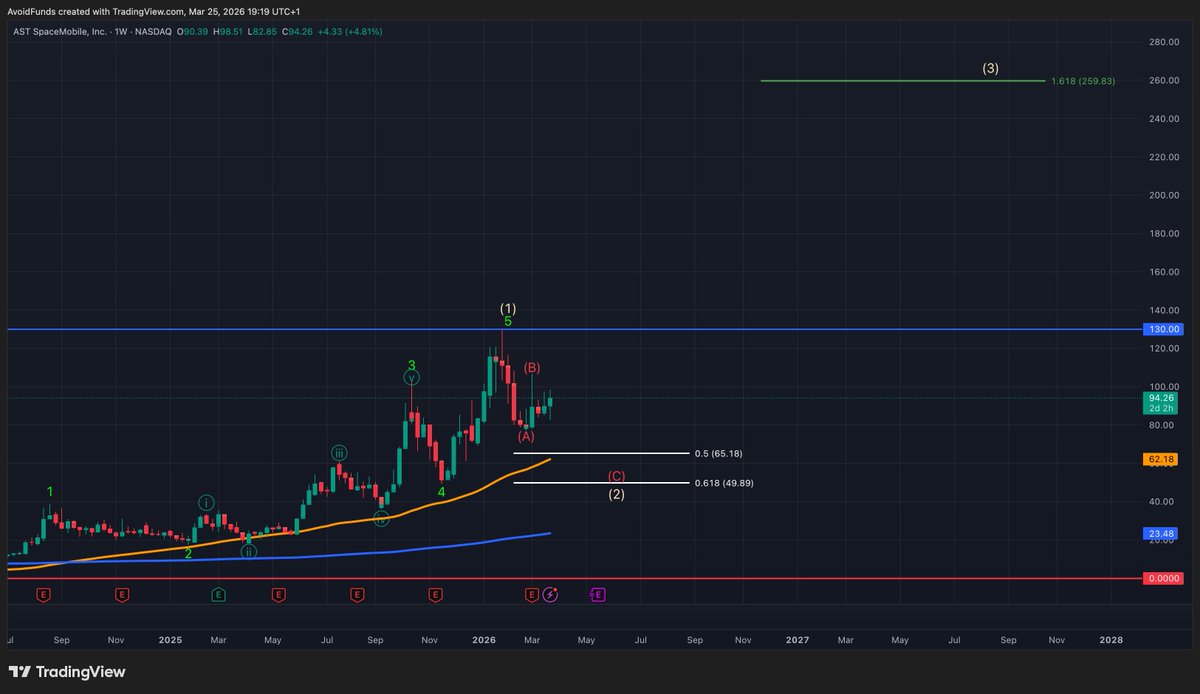Viewport: 1200px width, 694px height.
Task: Click the circled iv wave label
Action: pos(381,518)
